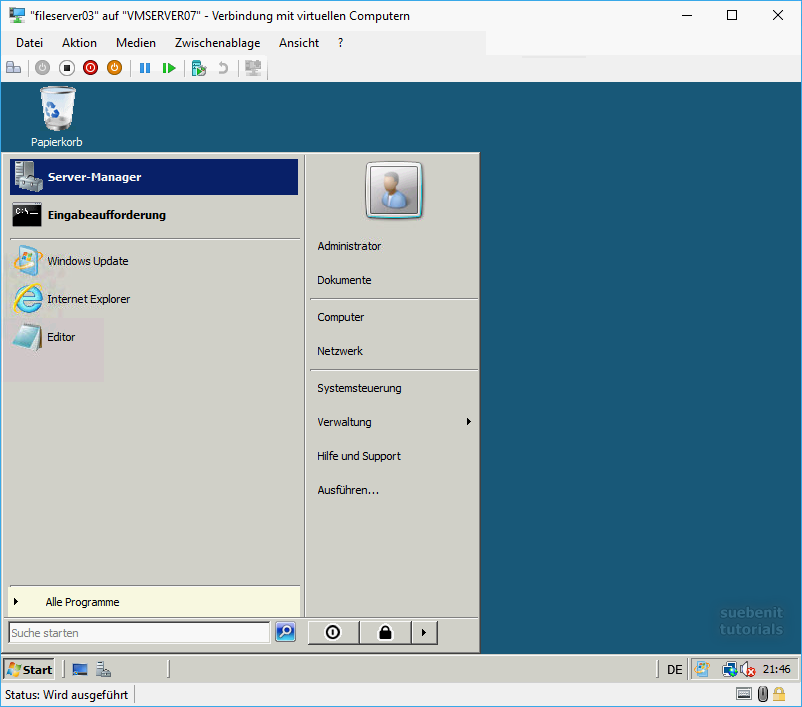
Task: Open Netzwerk
Action: point(340,351)
